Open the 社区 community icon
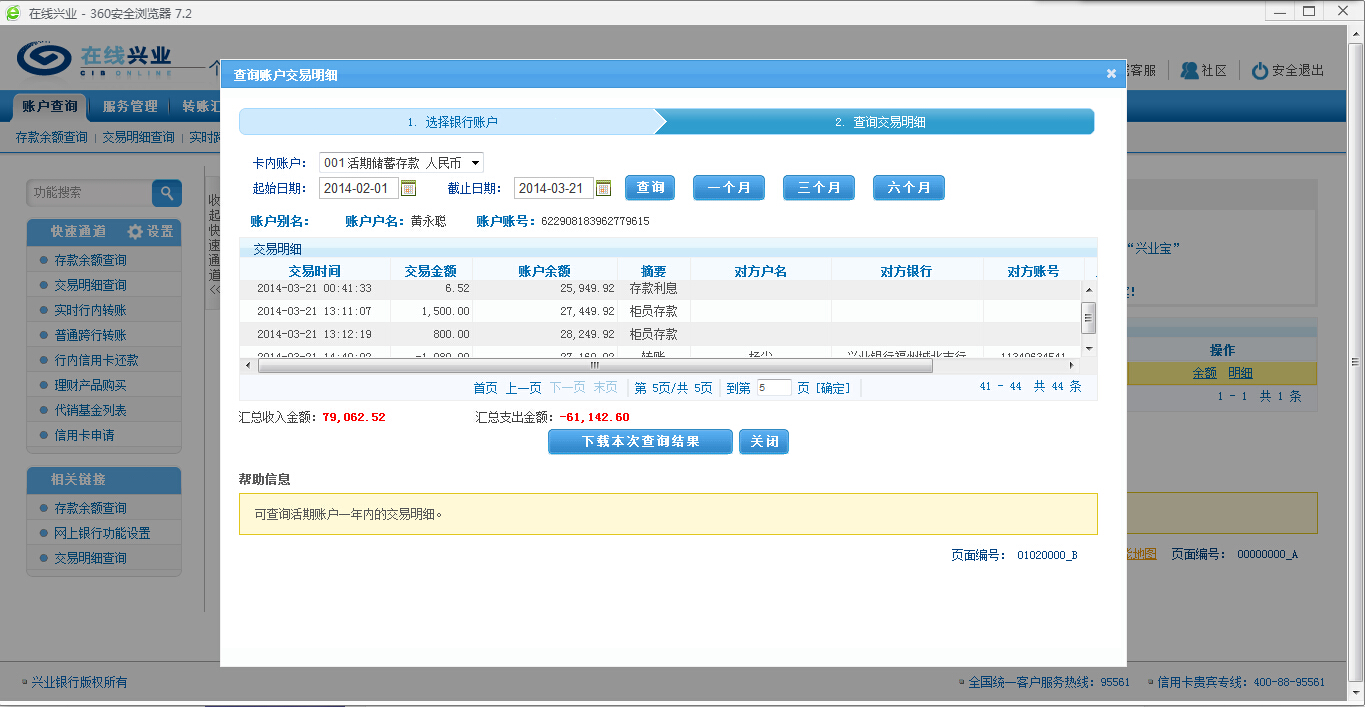1365x707 pixels. point(1189,71)
